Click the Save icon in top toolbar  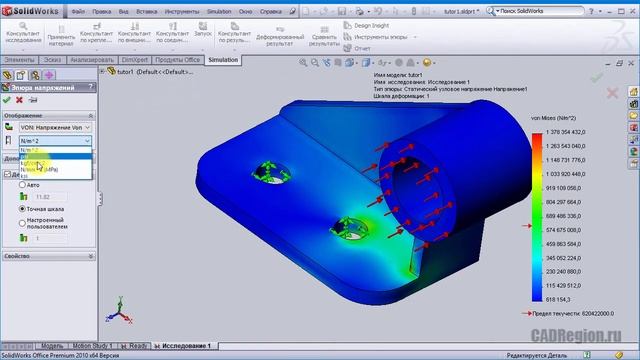pos(342,11)
